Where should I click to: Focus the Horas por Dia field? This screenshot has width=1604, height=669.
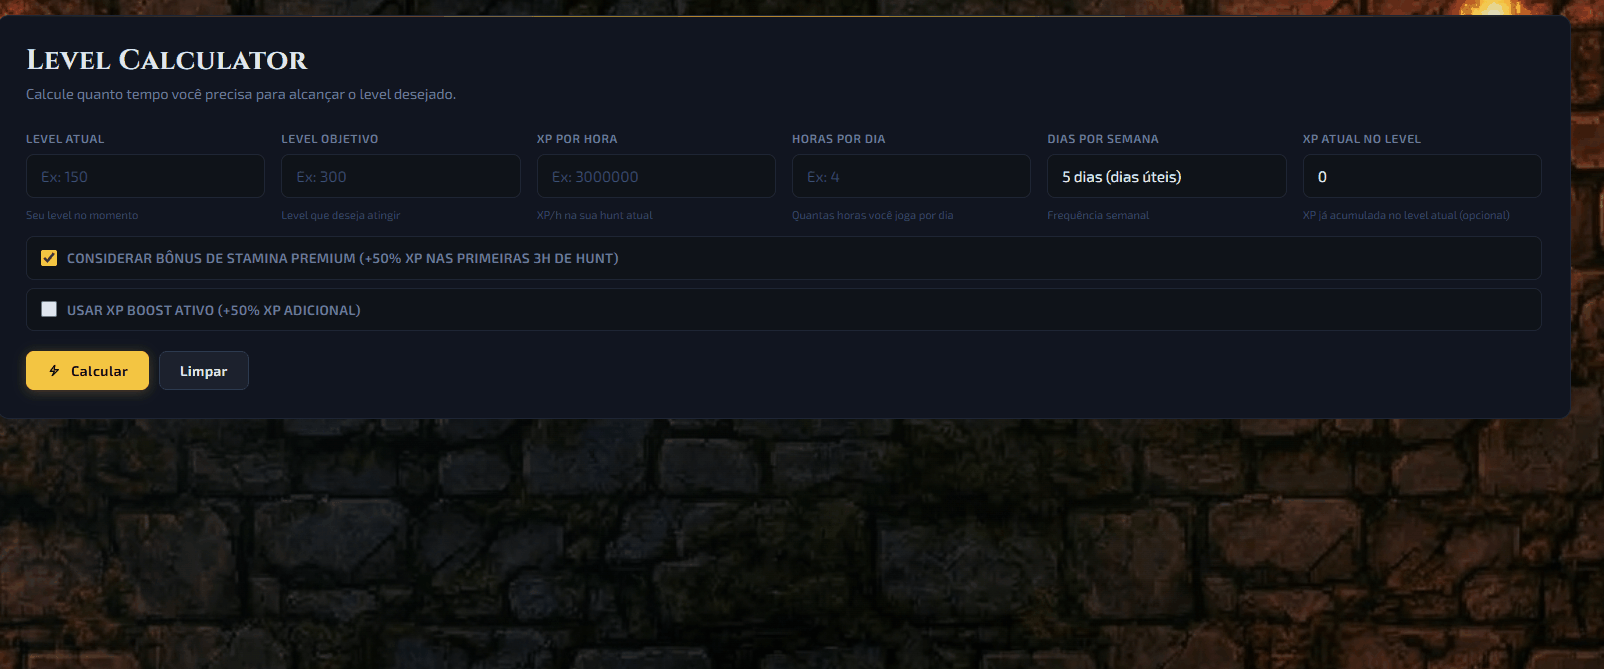pos(911,177)
